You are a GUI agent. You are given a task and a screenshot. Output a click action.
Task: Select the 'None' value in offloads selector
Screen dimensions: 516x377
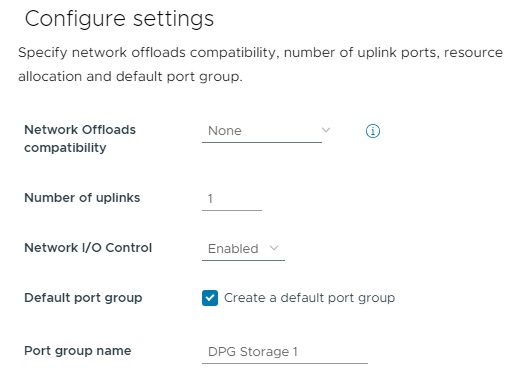tap(225, 131)
